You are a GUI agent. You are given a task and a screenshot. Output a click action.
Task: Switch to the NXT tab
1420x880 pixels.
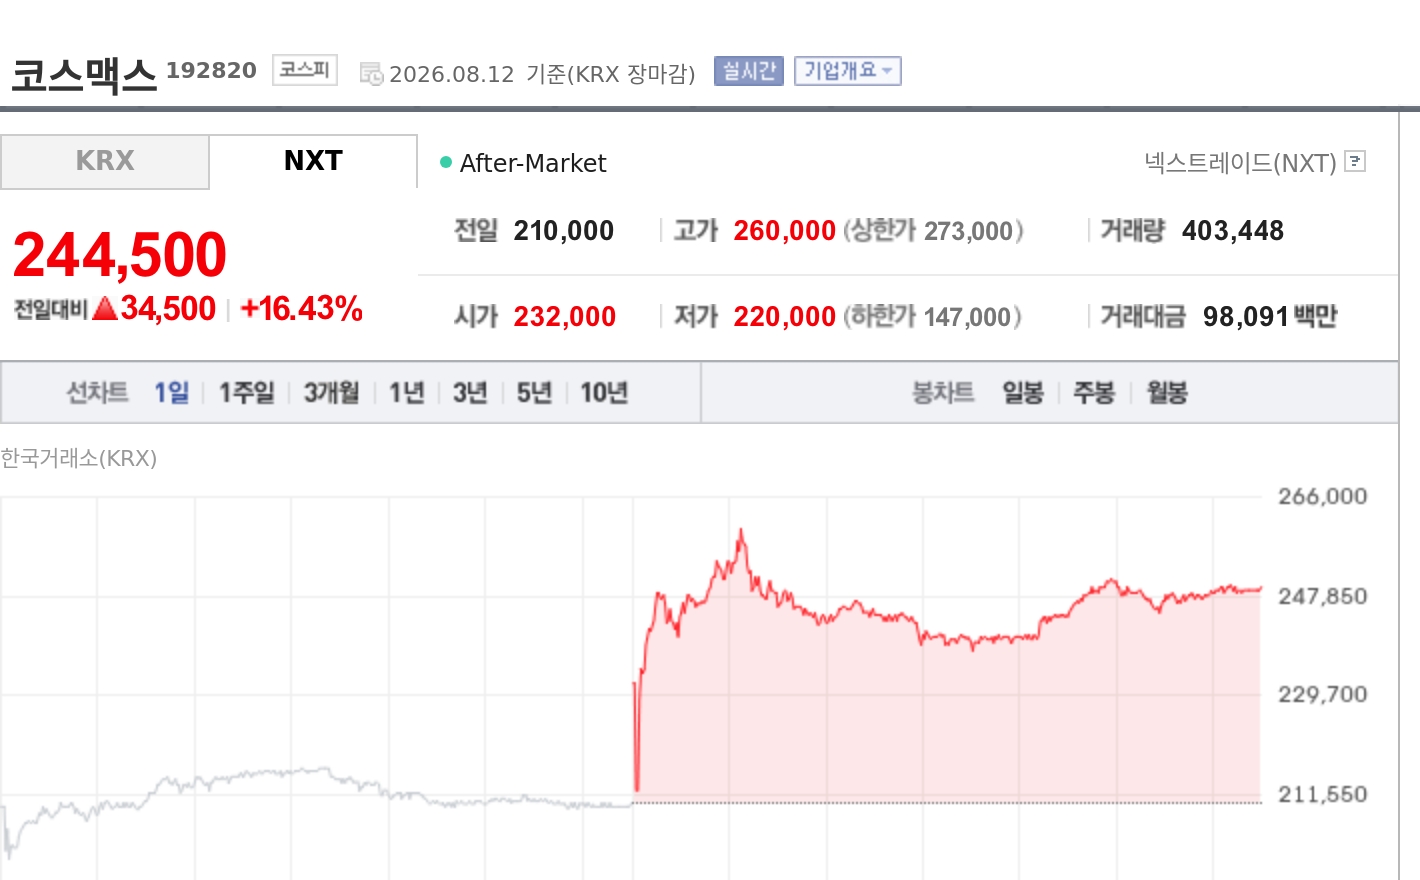pyautogui.click(x=313, y=161)
